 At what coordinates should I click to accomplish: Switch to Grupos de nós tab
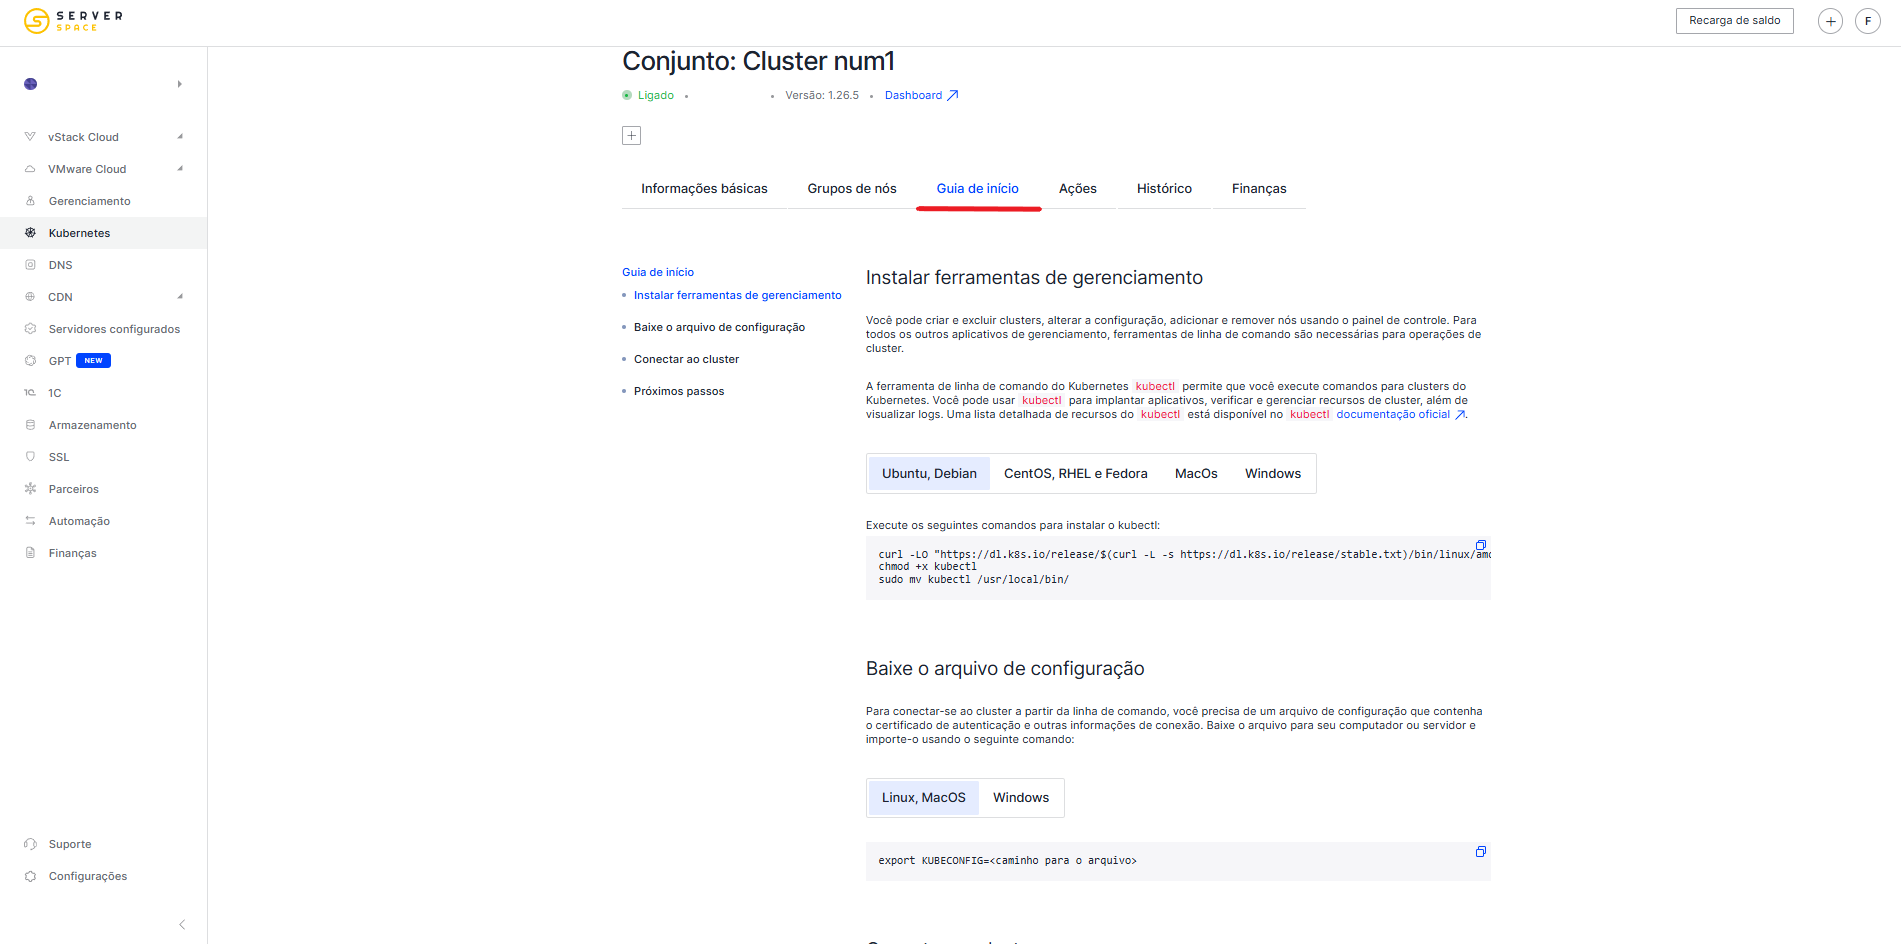coord(852,189)
